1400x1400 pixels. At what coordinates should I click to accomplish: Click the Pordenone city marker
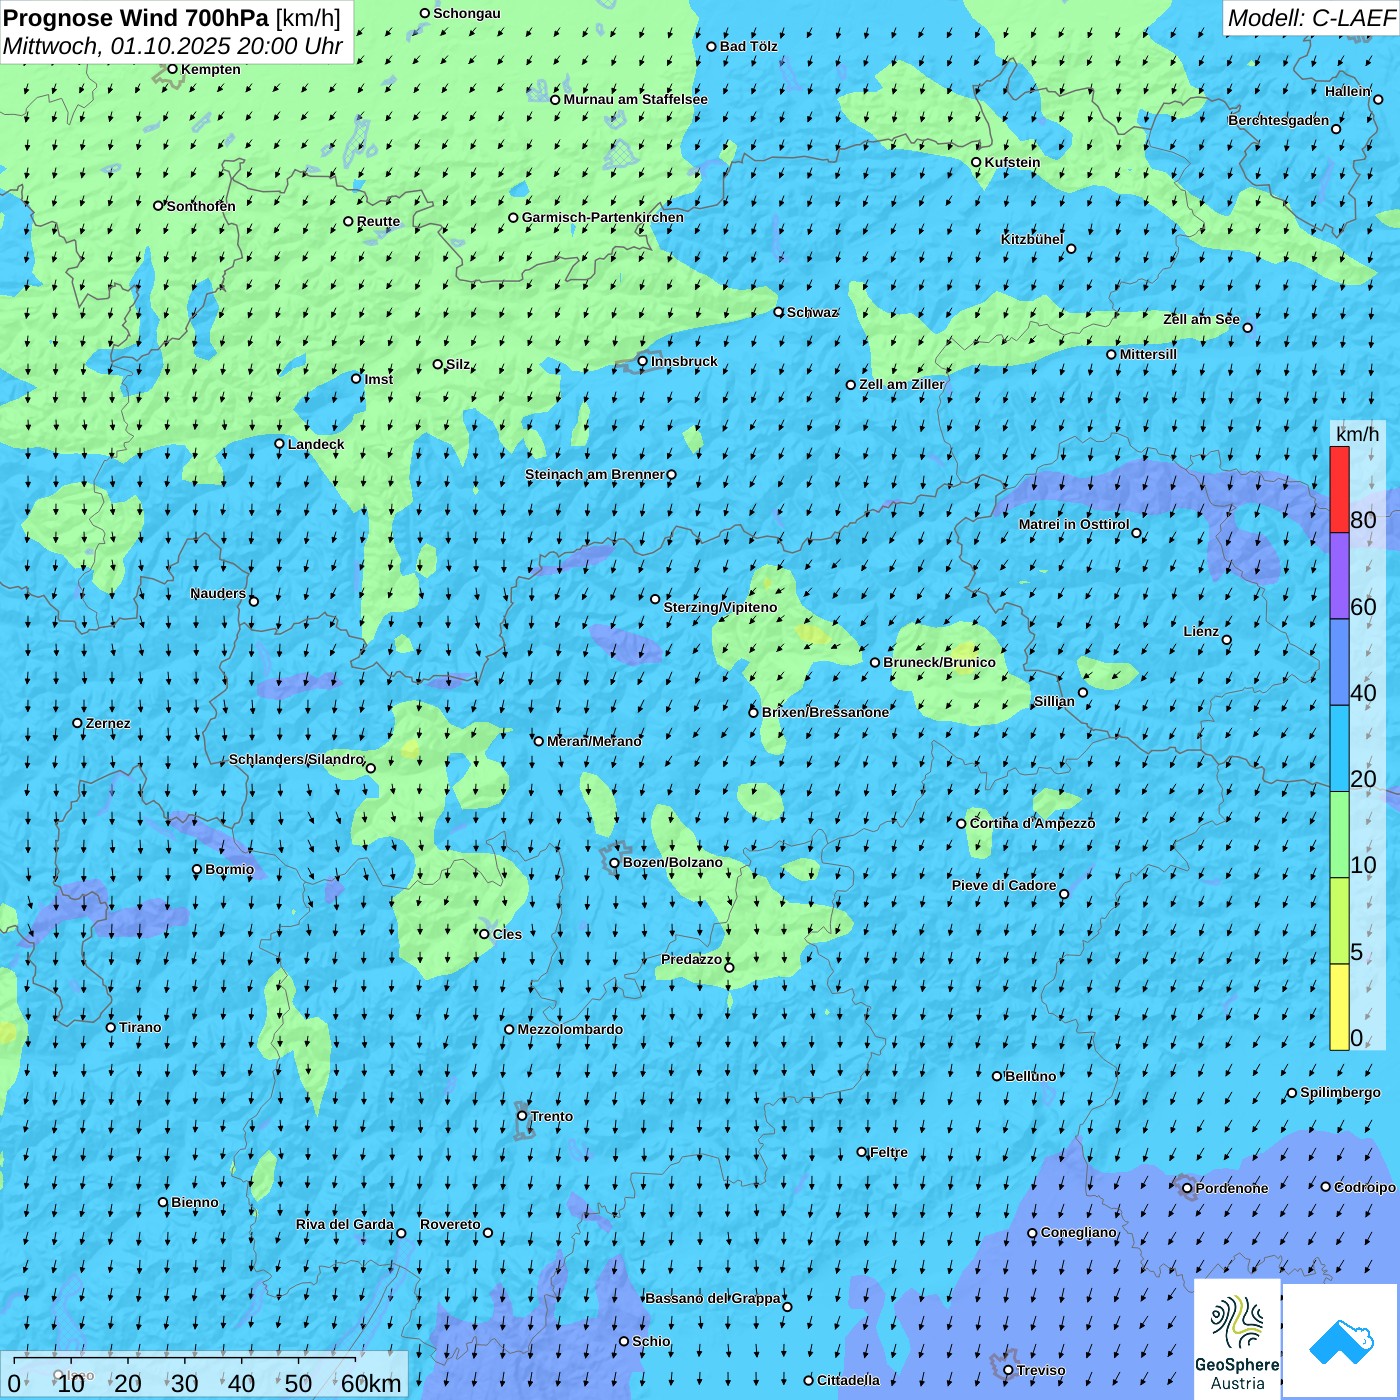coord(1187,1189)
